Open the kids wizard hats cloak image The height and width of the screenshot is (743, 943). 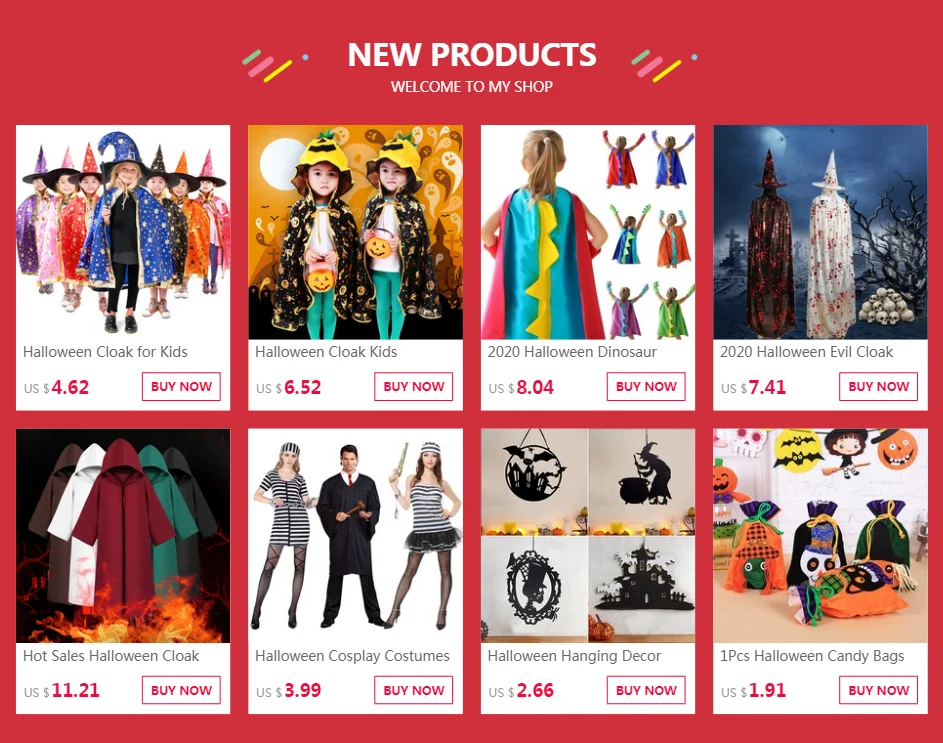click(123, 232)
